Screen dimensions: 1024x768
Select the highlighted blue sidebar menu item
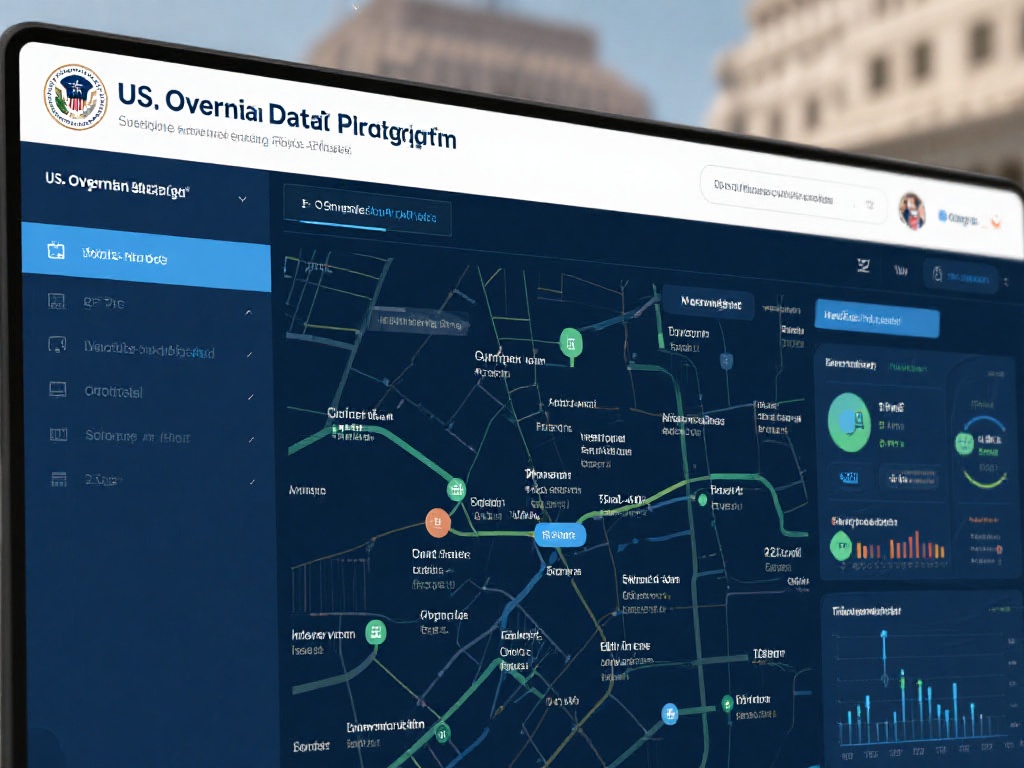click(x=146, y=256)
